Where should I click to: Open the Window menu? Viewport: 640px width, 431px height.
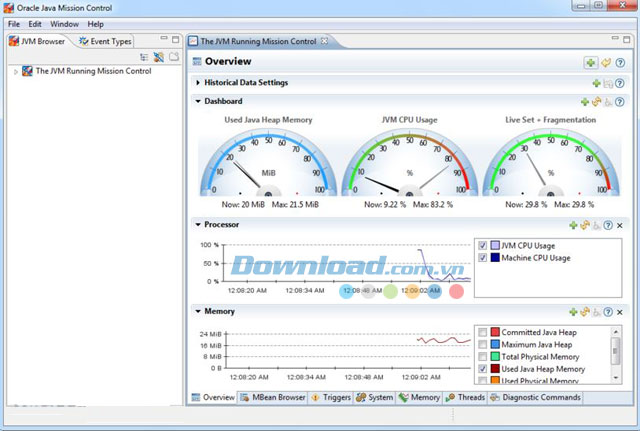pyautogui.click(x=64, y=23)
